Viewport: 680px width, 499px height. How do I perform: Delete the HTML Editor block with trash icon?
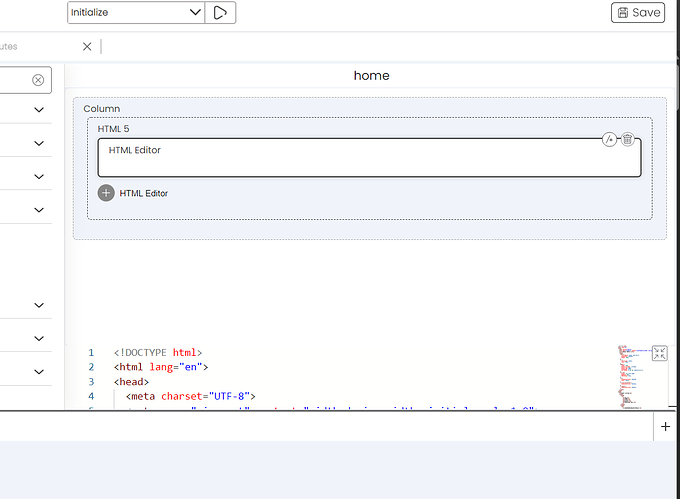[627, 140]
